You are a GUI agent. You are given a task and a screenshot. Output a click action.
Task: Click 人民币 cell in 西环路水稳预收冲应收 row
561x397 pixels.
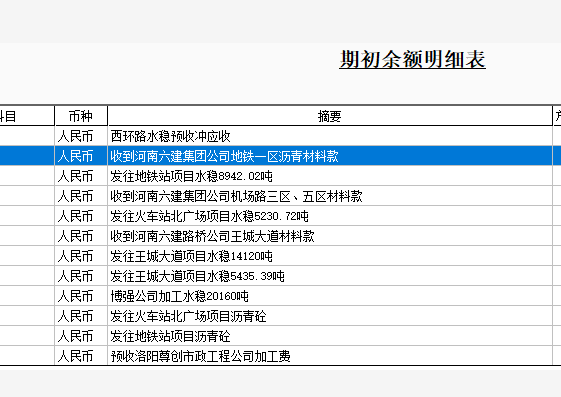point(81,136)
